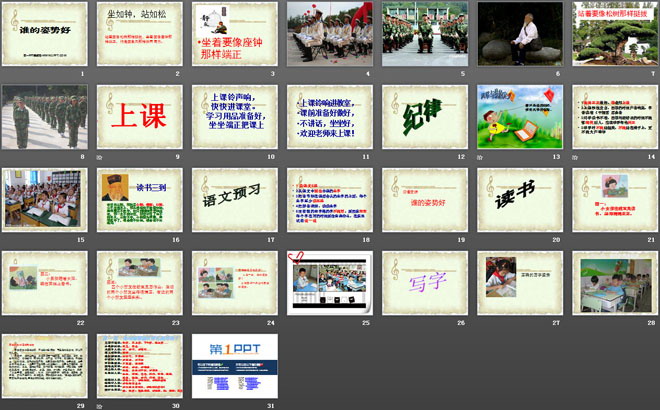Select slide 15 classroom photo of students at desks
The height and width of the screenshot is (410, 660).
tap(45, 200)
